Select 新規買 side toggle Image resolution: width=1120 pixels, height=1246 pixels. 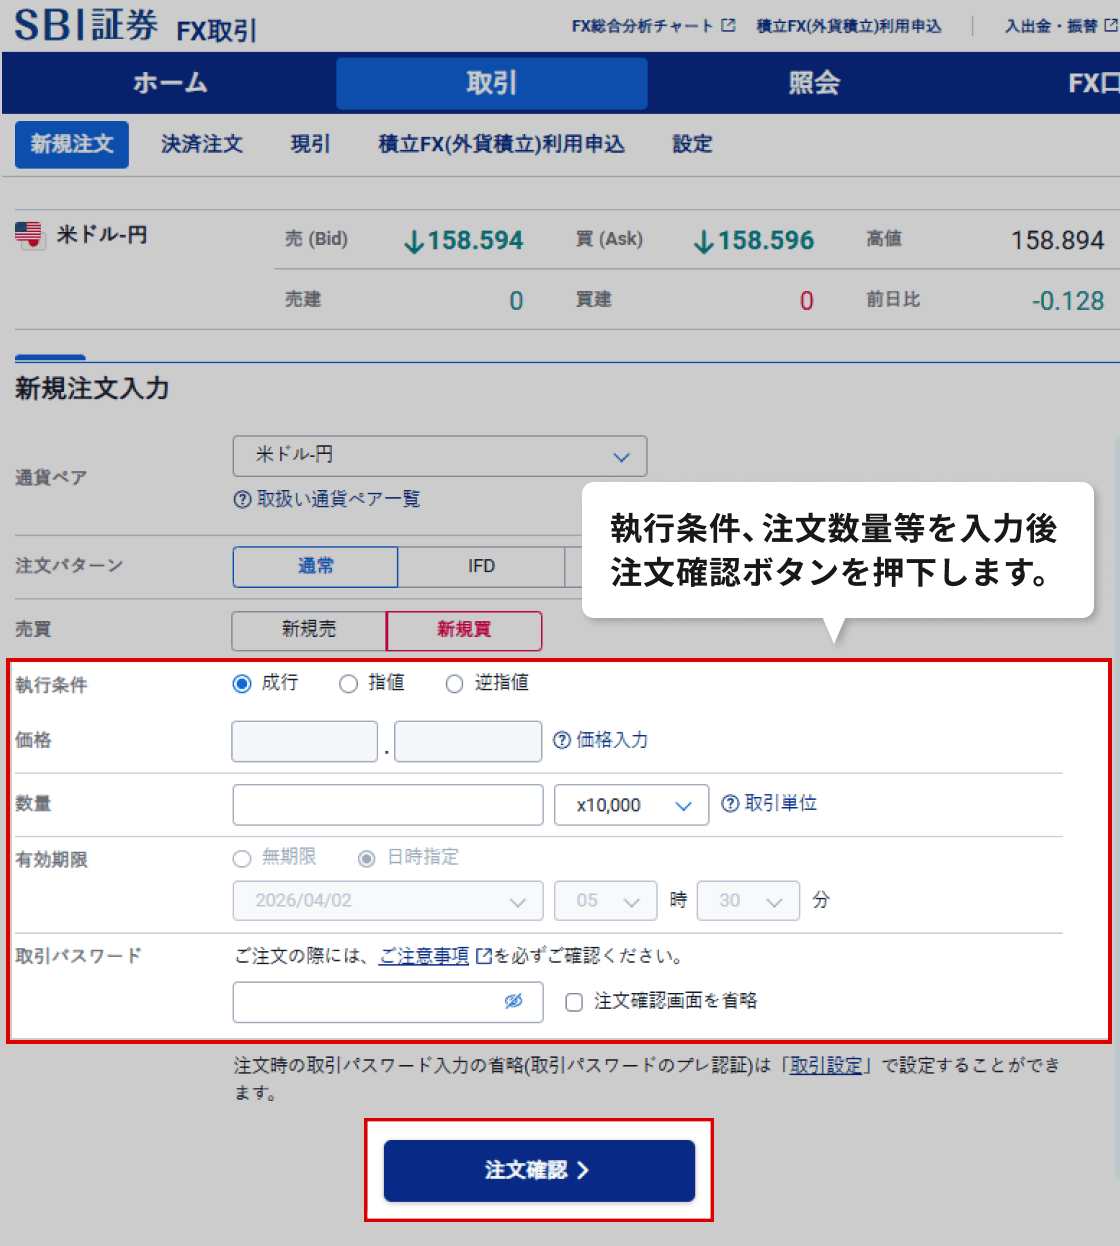464,631
